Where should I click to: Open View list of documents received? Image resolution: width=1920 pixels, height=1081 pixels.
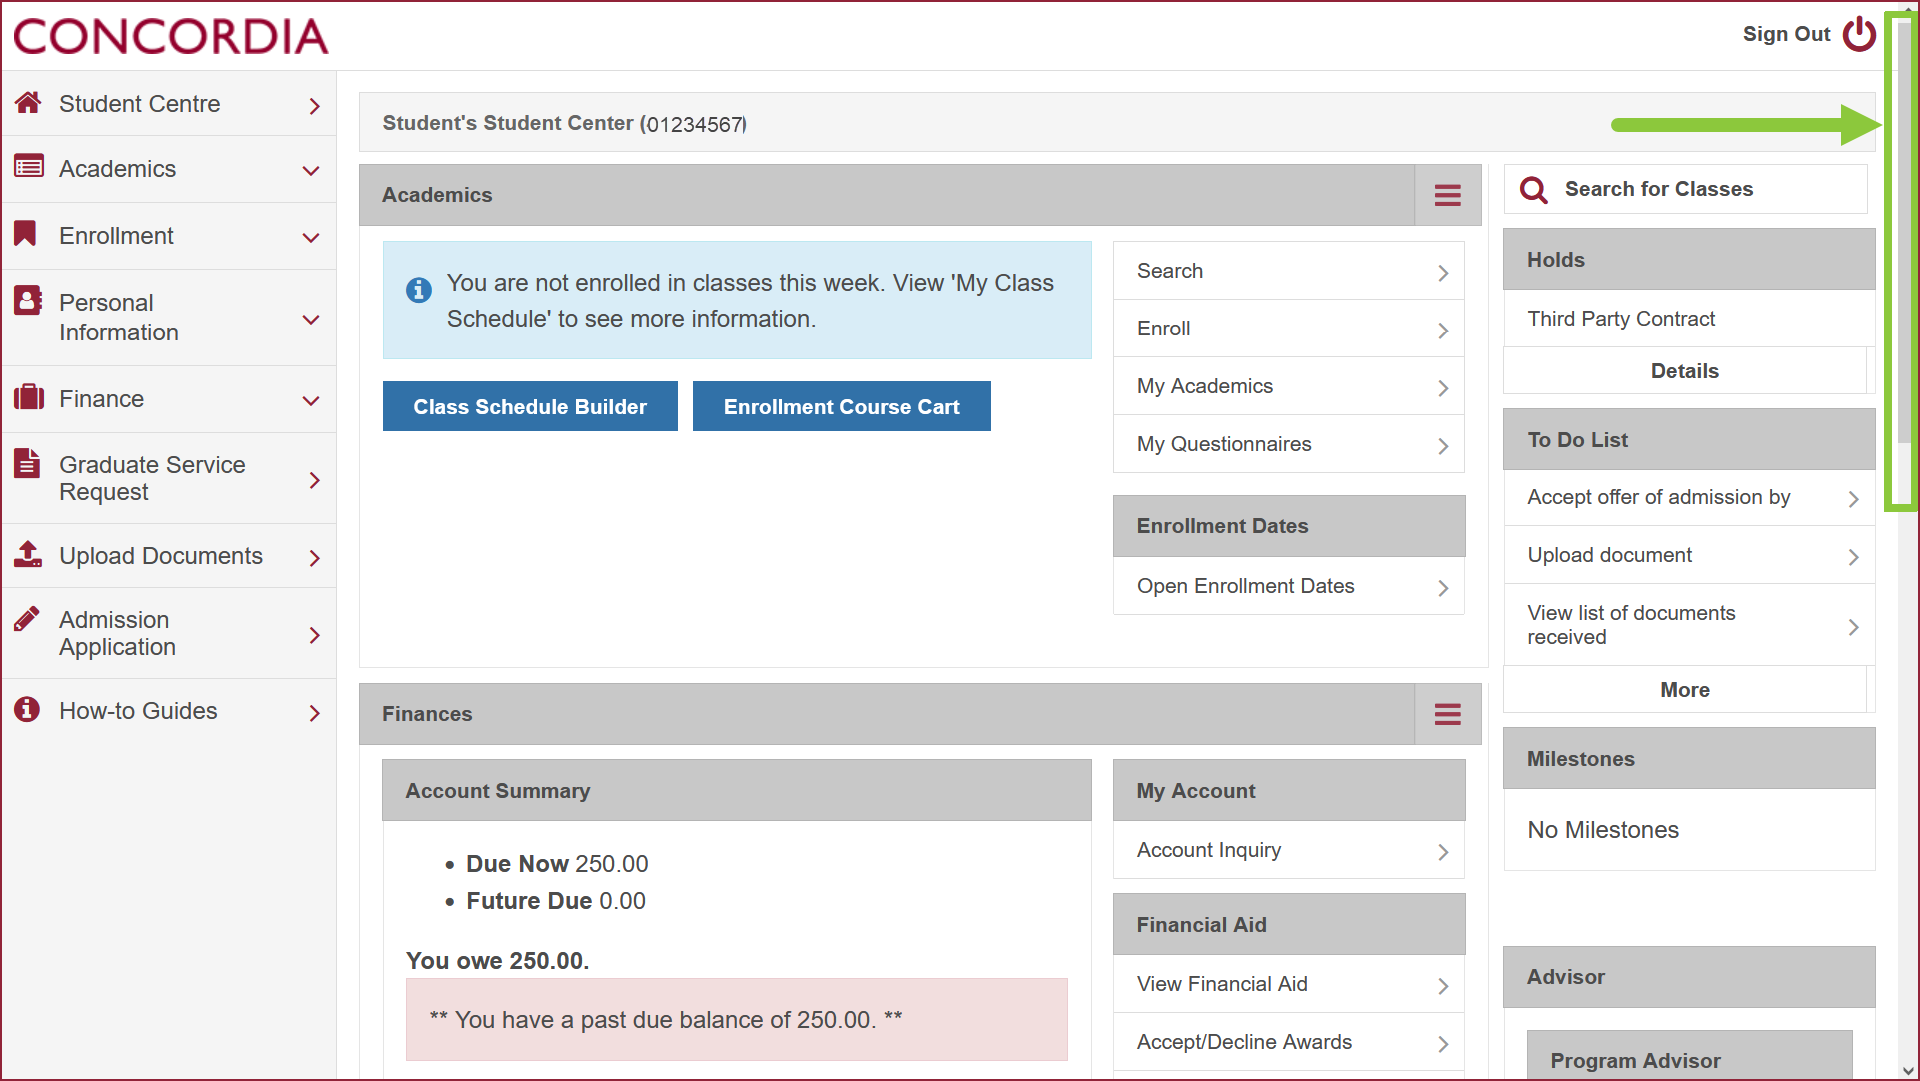[1689, 625]
